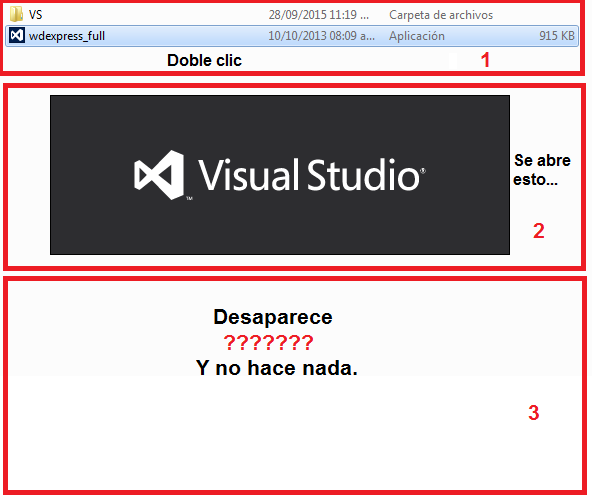Click the 915 KB size value
The width and height of the screenshot is (592, 500).
point(557,36)
